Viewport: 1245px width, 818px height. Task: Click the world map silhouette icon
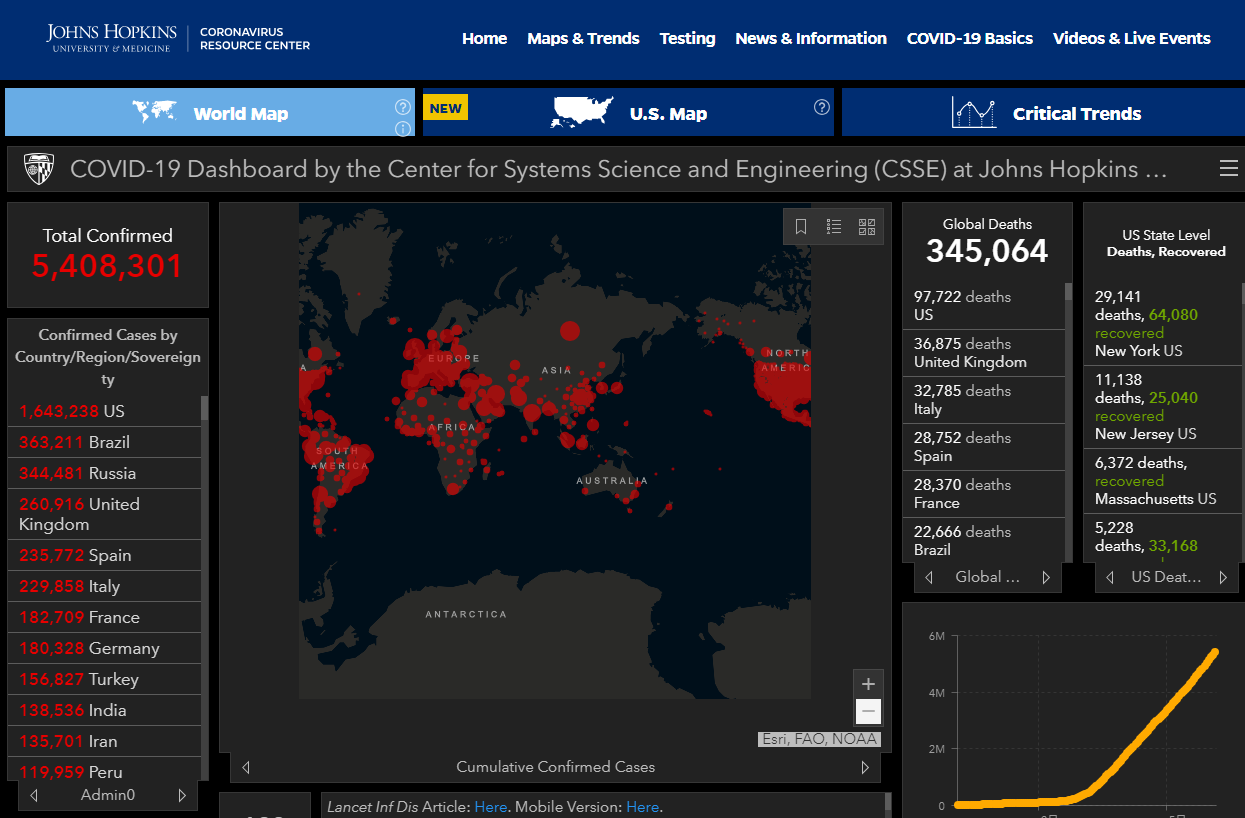coord(154,112)
